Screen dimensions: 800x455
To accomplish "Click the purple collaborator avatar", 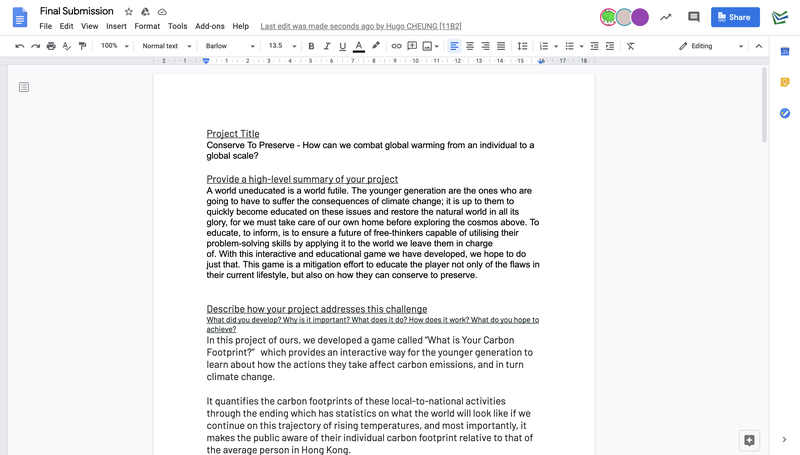I will [640, 17].
